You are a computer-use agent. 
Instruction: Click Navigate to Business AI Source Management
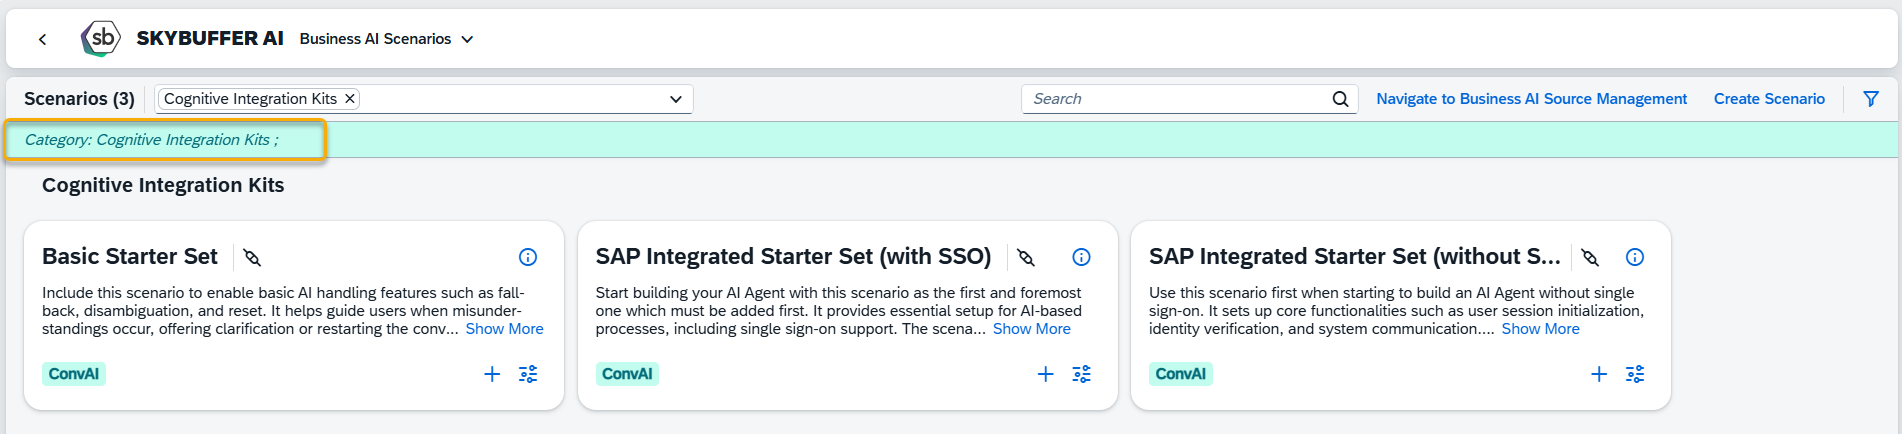(x=1531, y=99)
